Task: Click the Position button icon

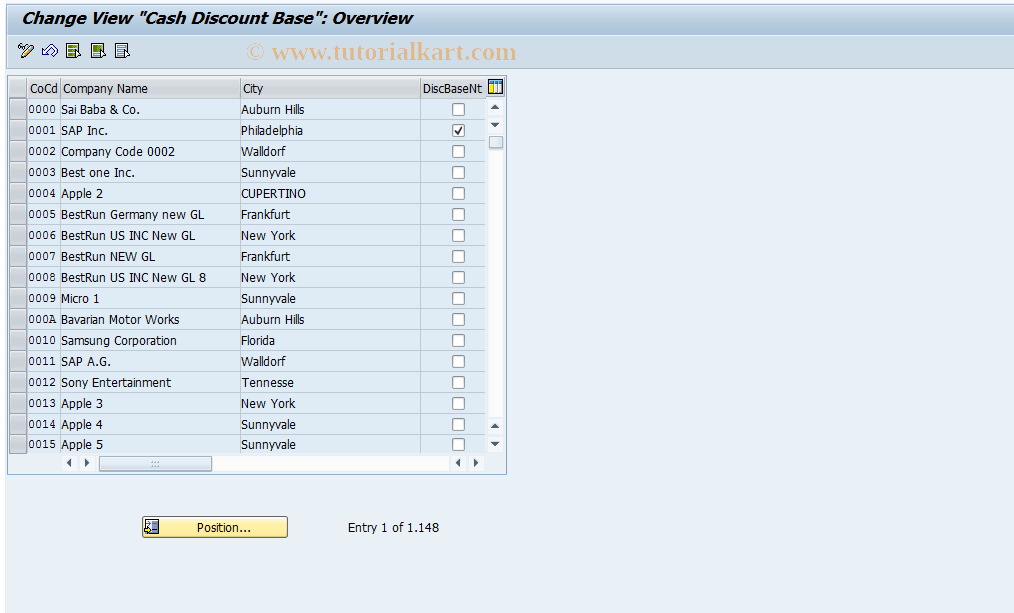Action: 152,527
